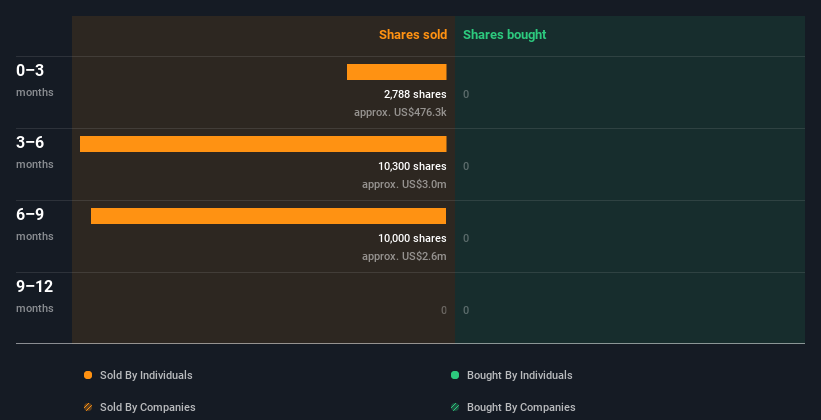
Task: Click shares bought zero in 0–3 months row
Action: (466, 94)
